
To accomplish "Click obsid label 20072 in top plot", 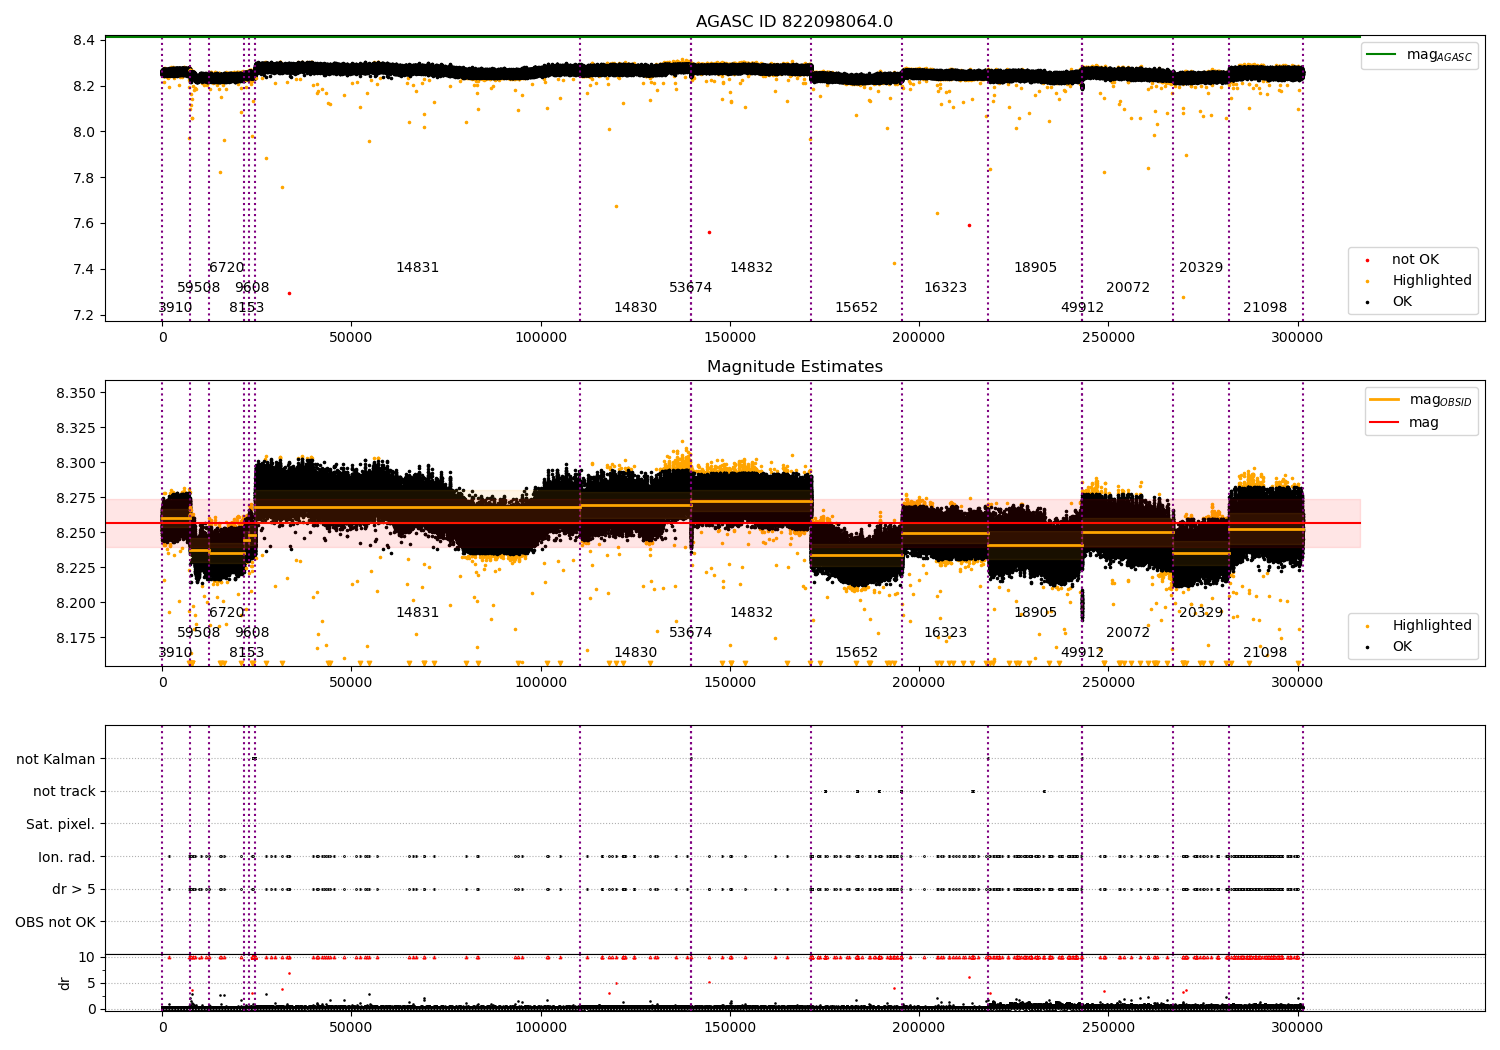I will pyautogui.click(x=1128, y=288).
